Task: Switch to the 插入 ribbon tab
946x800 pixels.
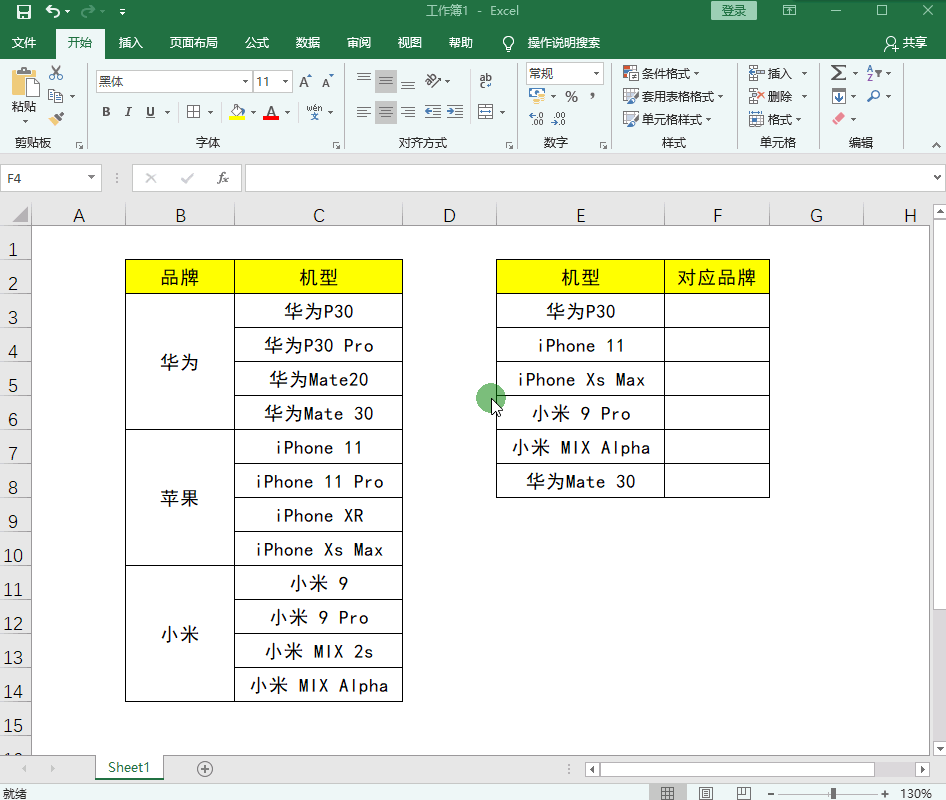Action: [130, 43]
